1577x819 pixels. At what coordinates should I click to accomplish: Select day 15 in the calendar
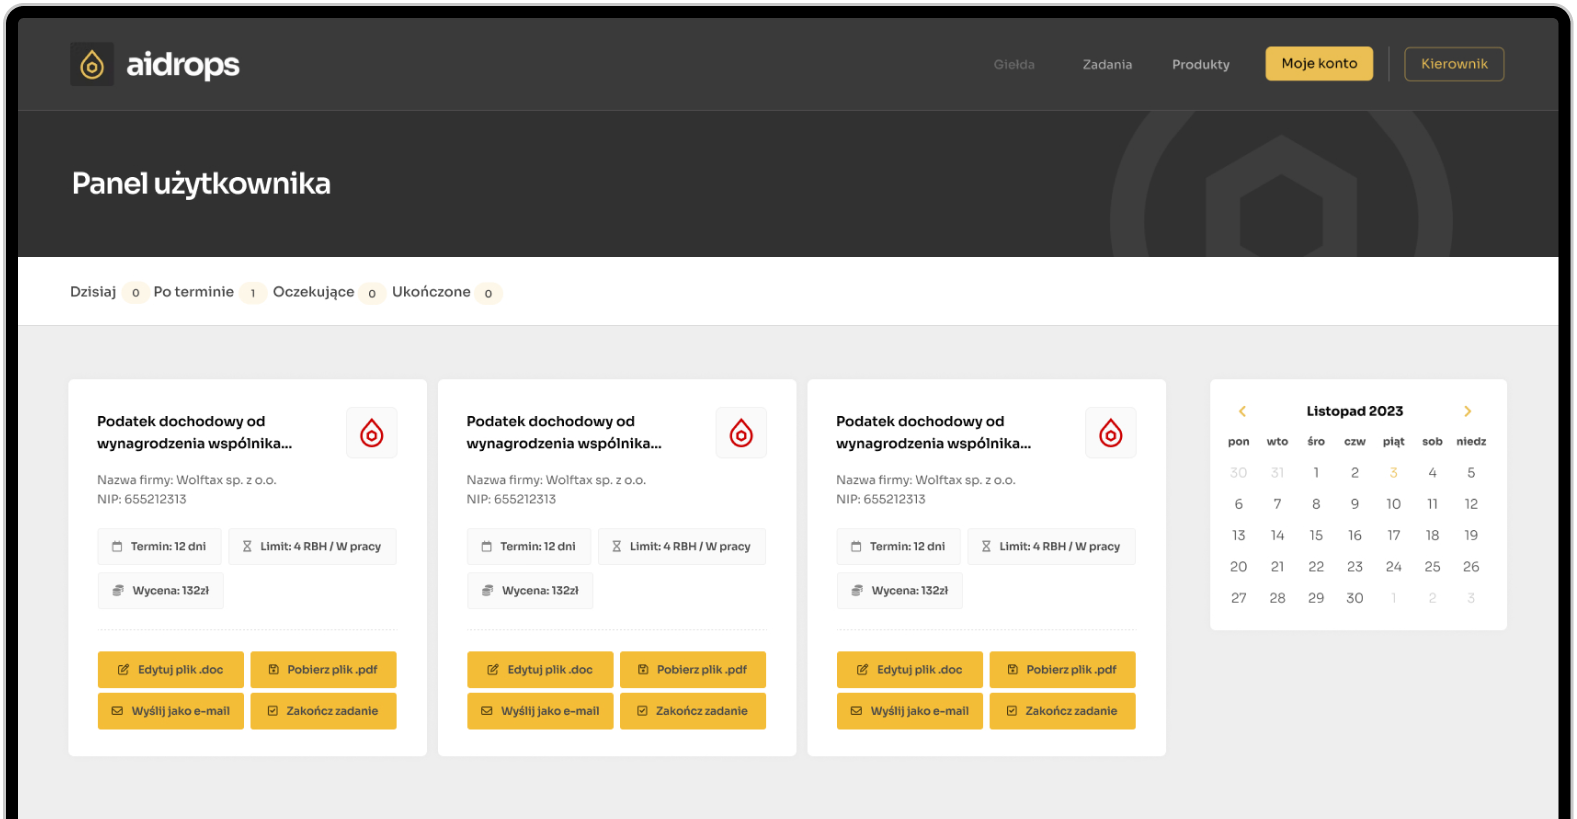1316,536
